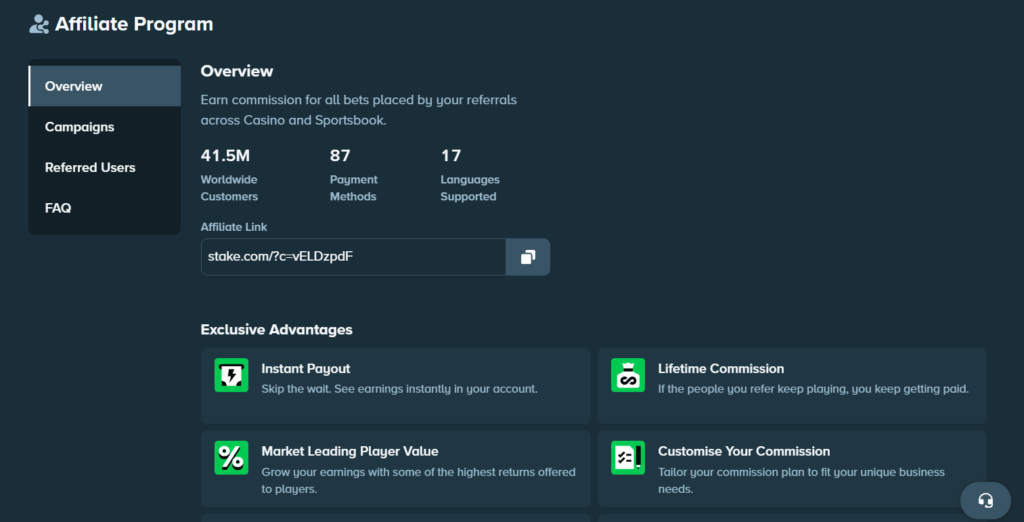Viewport: 1024px width, 522px height.
Task: Click the Market Leading Player Value title
Action: point(350,451)
